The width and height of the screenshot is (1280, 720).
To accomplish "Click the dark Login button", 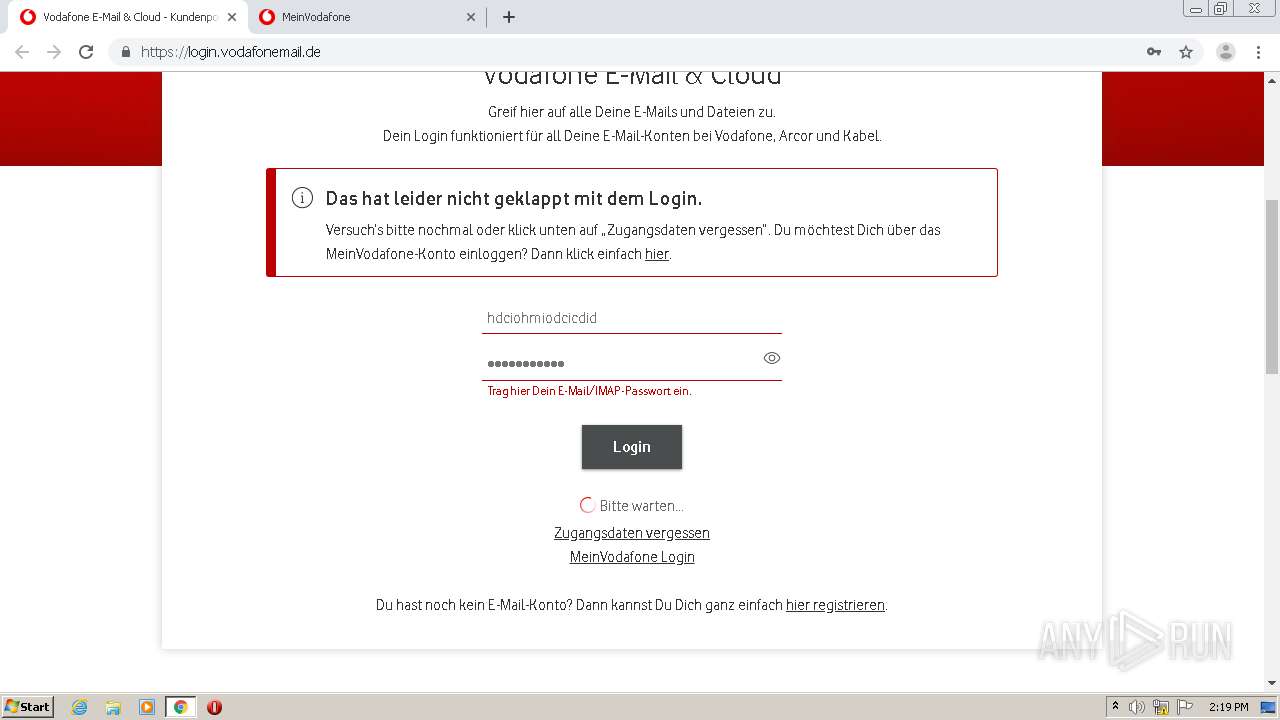I will [x=632, y=447].
